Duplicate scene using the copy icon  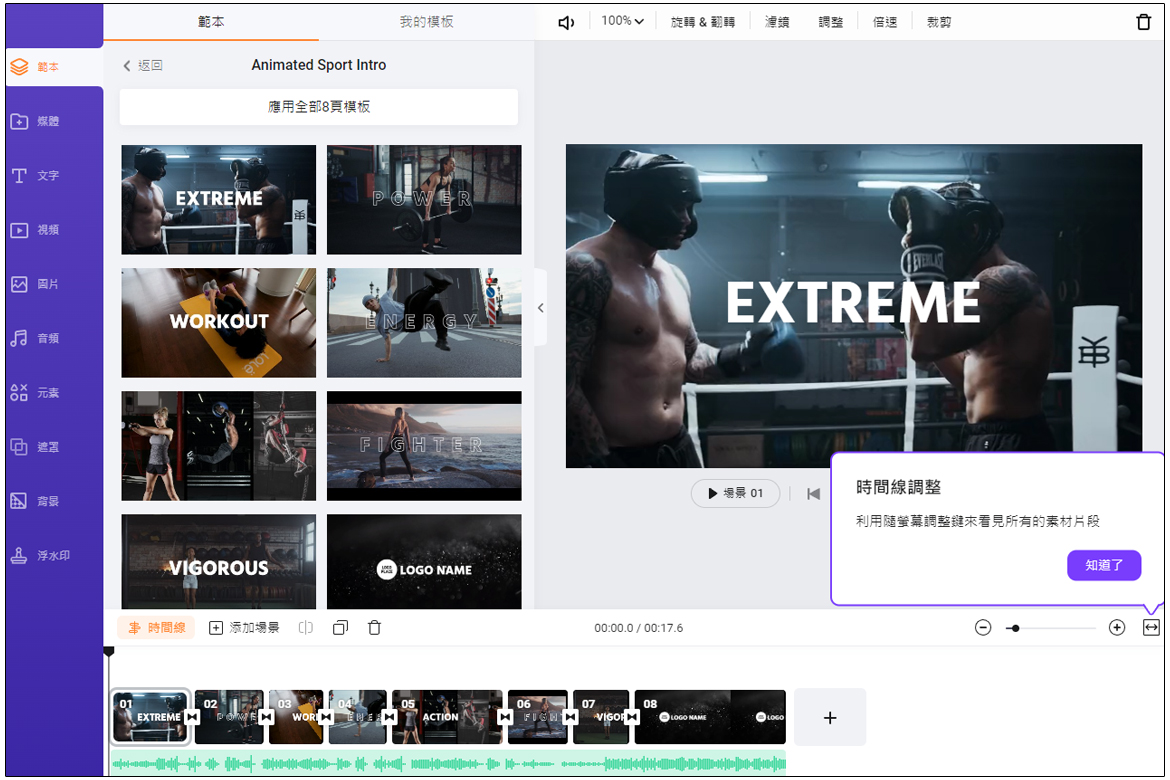click(x=340, y=628)
